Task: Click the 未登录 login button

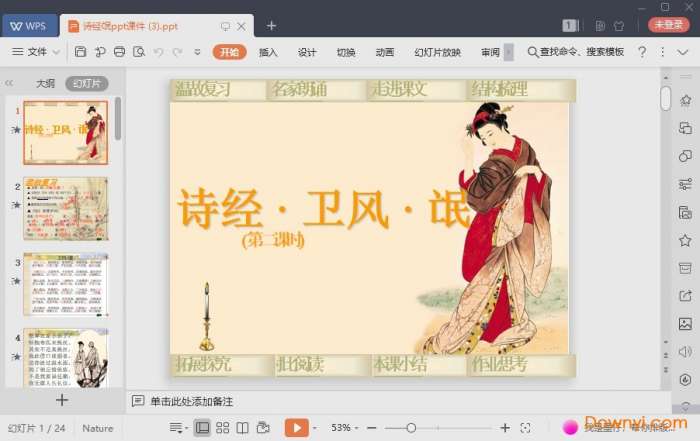Action: click(668, 25)
